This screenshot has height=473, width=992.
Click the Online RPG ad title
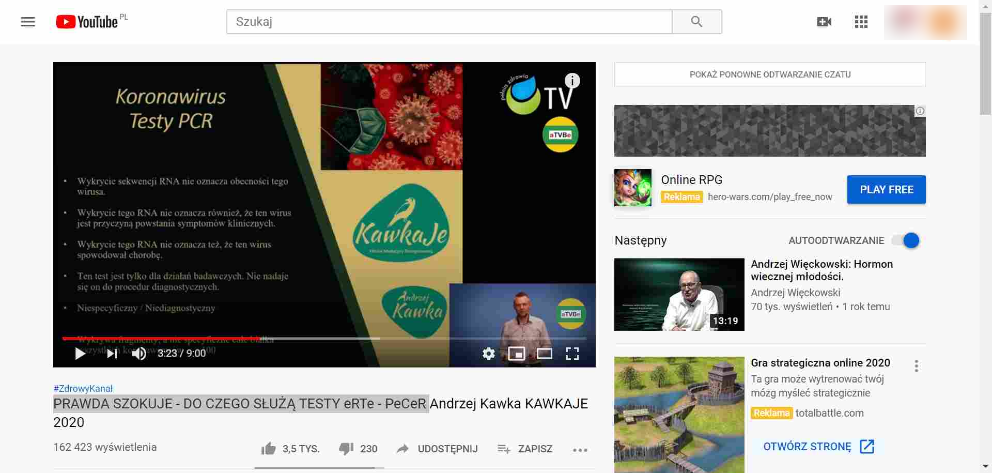(691, 180)
